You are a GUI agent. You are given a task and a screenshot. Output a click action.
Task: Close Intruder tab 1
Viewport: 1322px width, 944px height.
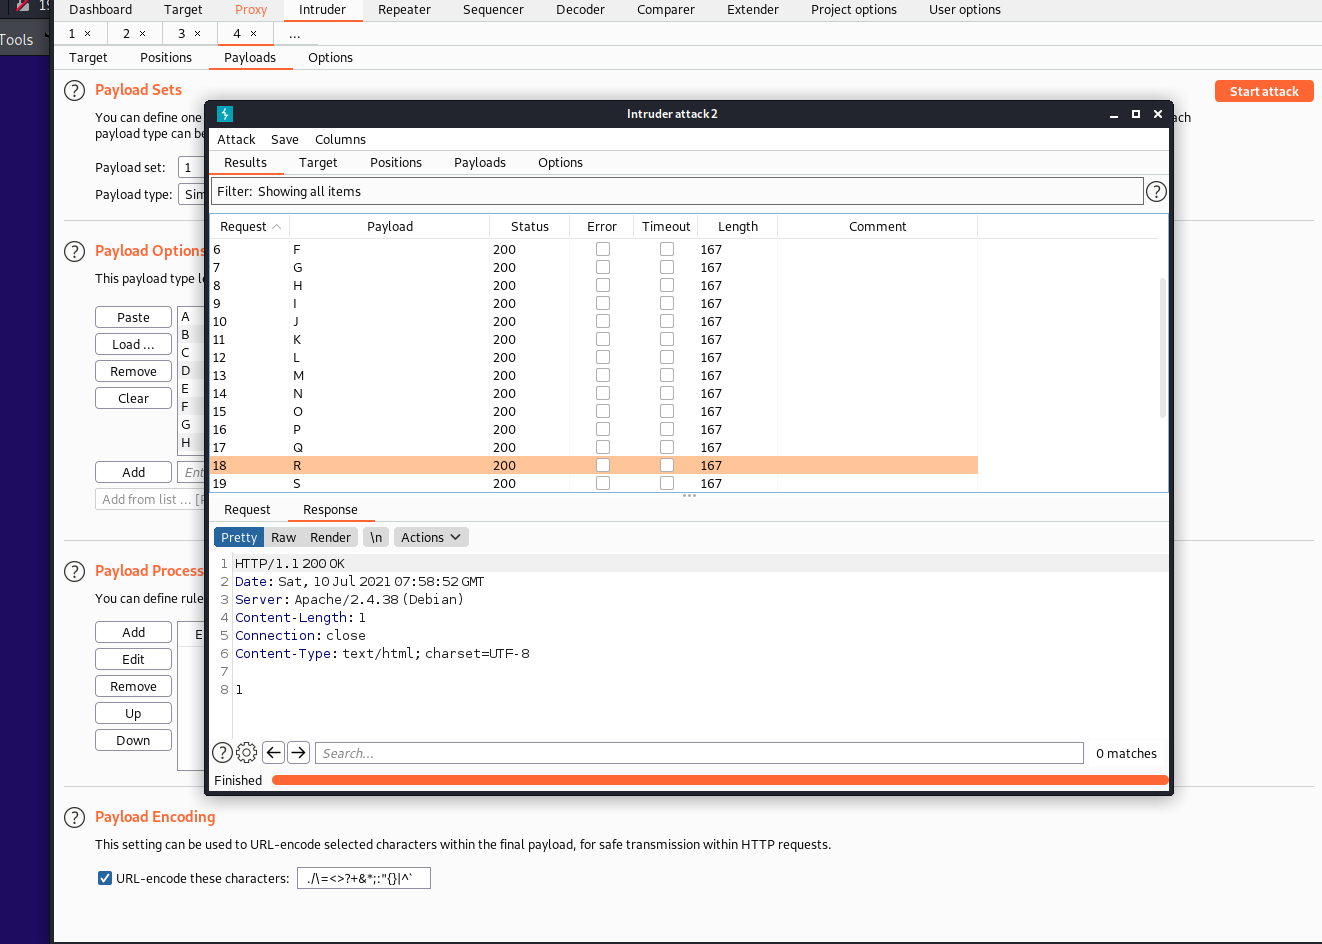click(88, 34)
